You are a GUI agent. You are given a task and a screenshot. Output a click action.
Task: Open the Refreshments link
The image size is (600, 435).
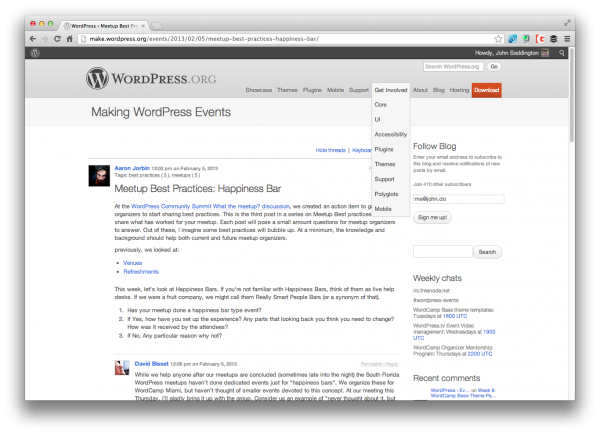[141, 272]
